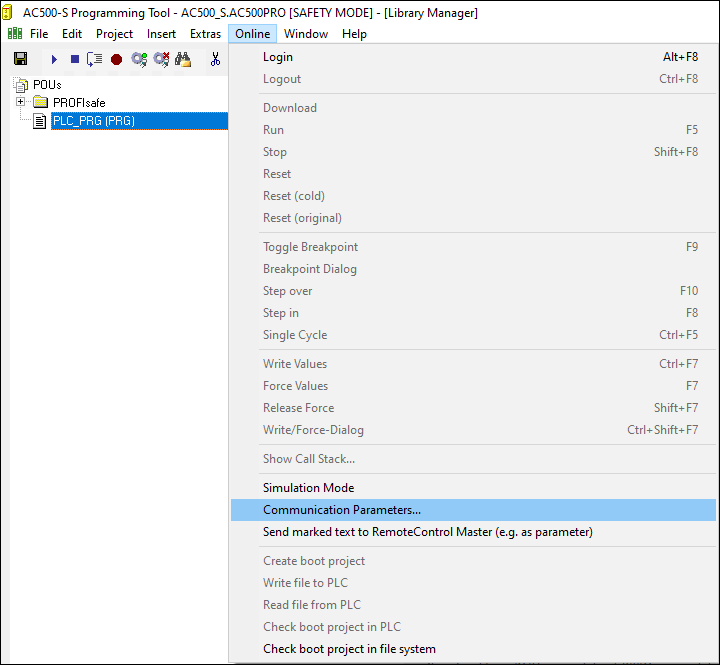
Task: Select Login in the Online menu
Action: click(278, 57)
